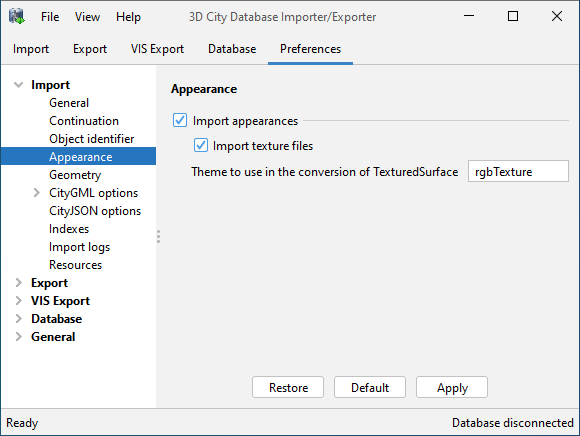
Task: Open the Help menu
Action: (128, 17)
